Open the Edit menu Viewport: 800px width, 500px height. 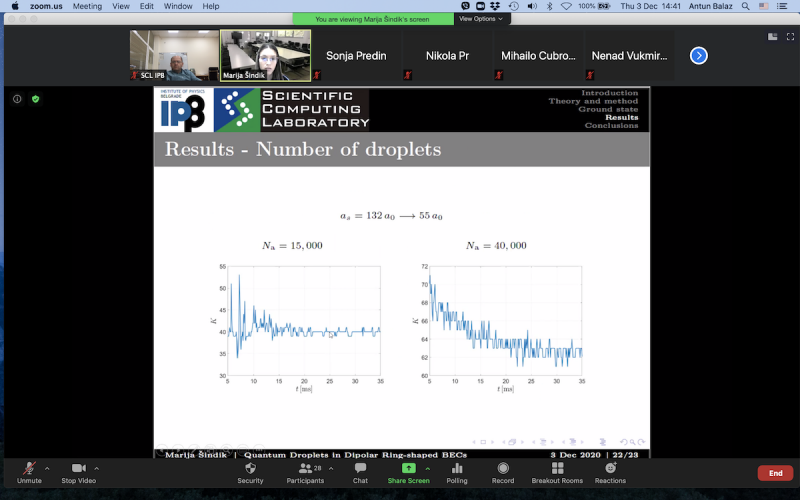(146, 6)
